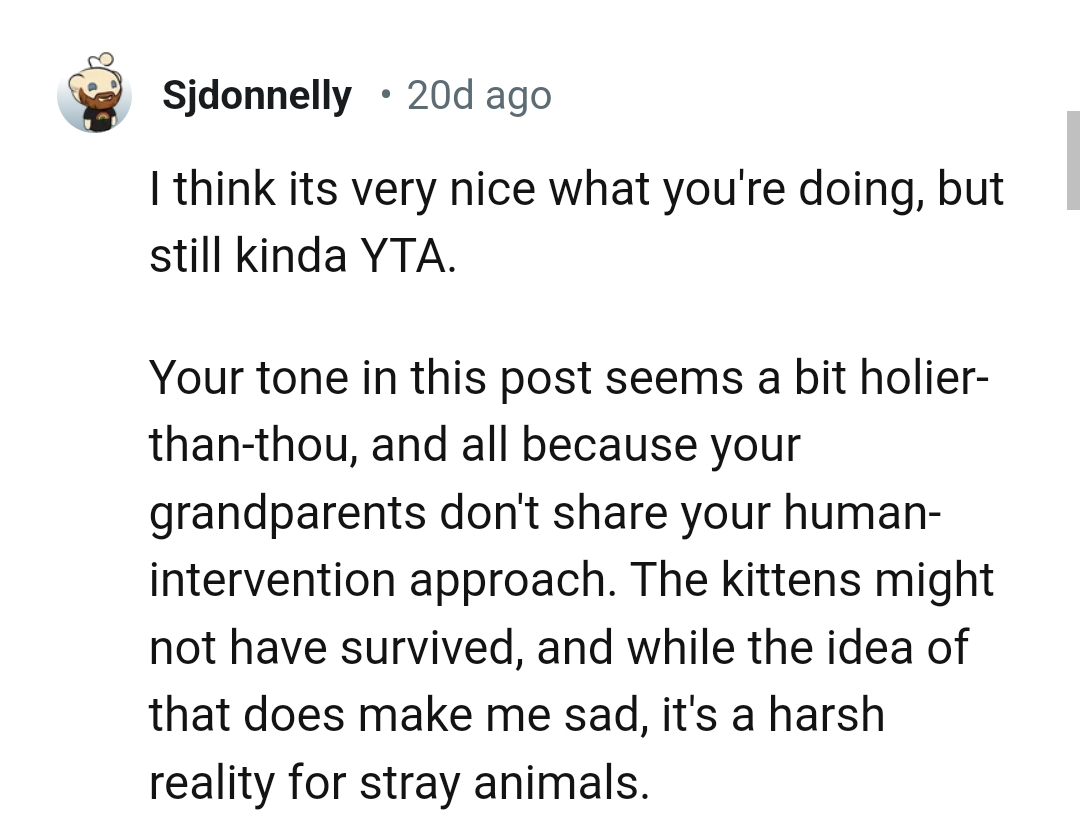1080x831 pixels.
Task: Click the Sjdonnelly username link
Action: [x=256, y=96]
